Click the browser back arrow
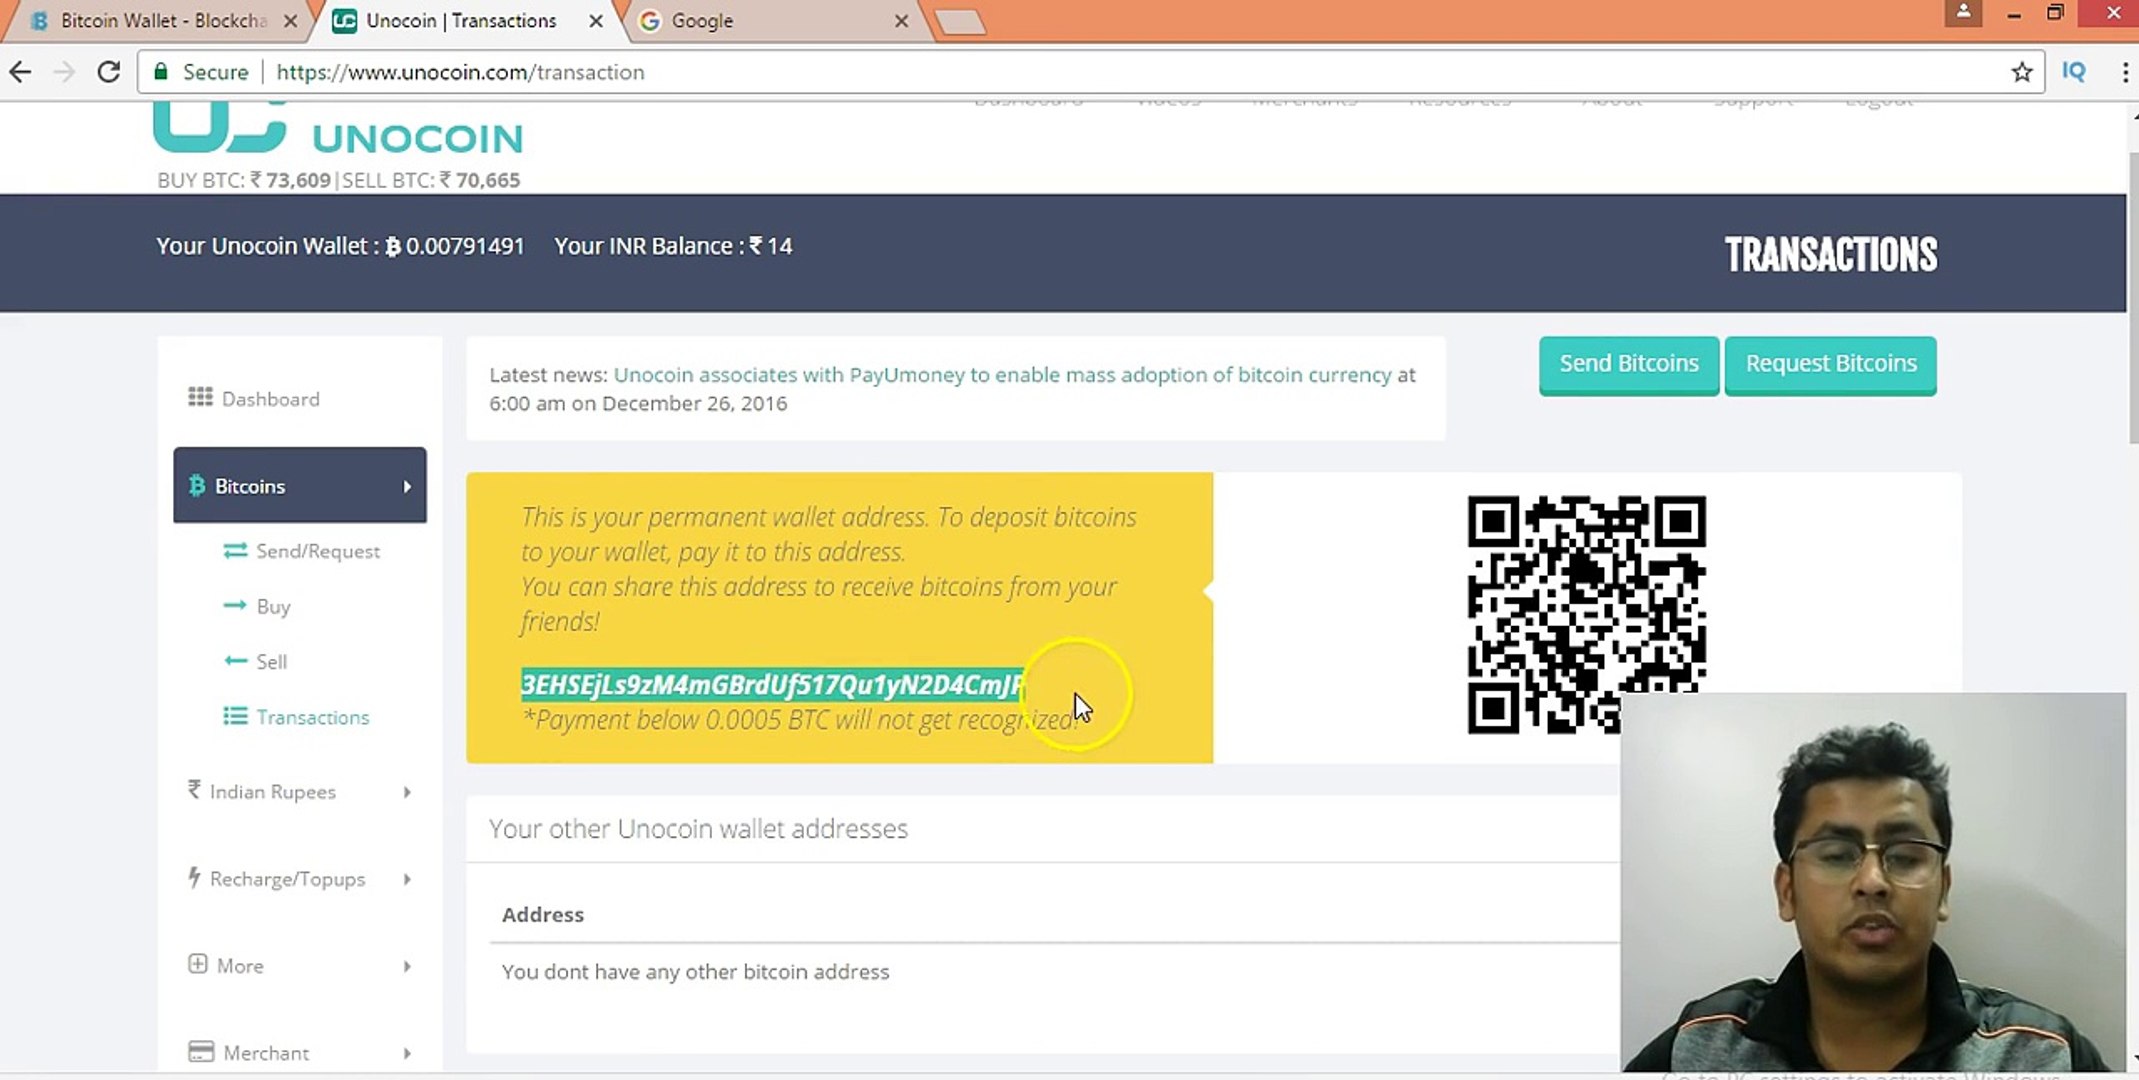The width and height of the screenshot is (2139, 1080). click(21, 72)
